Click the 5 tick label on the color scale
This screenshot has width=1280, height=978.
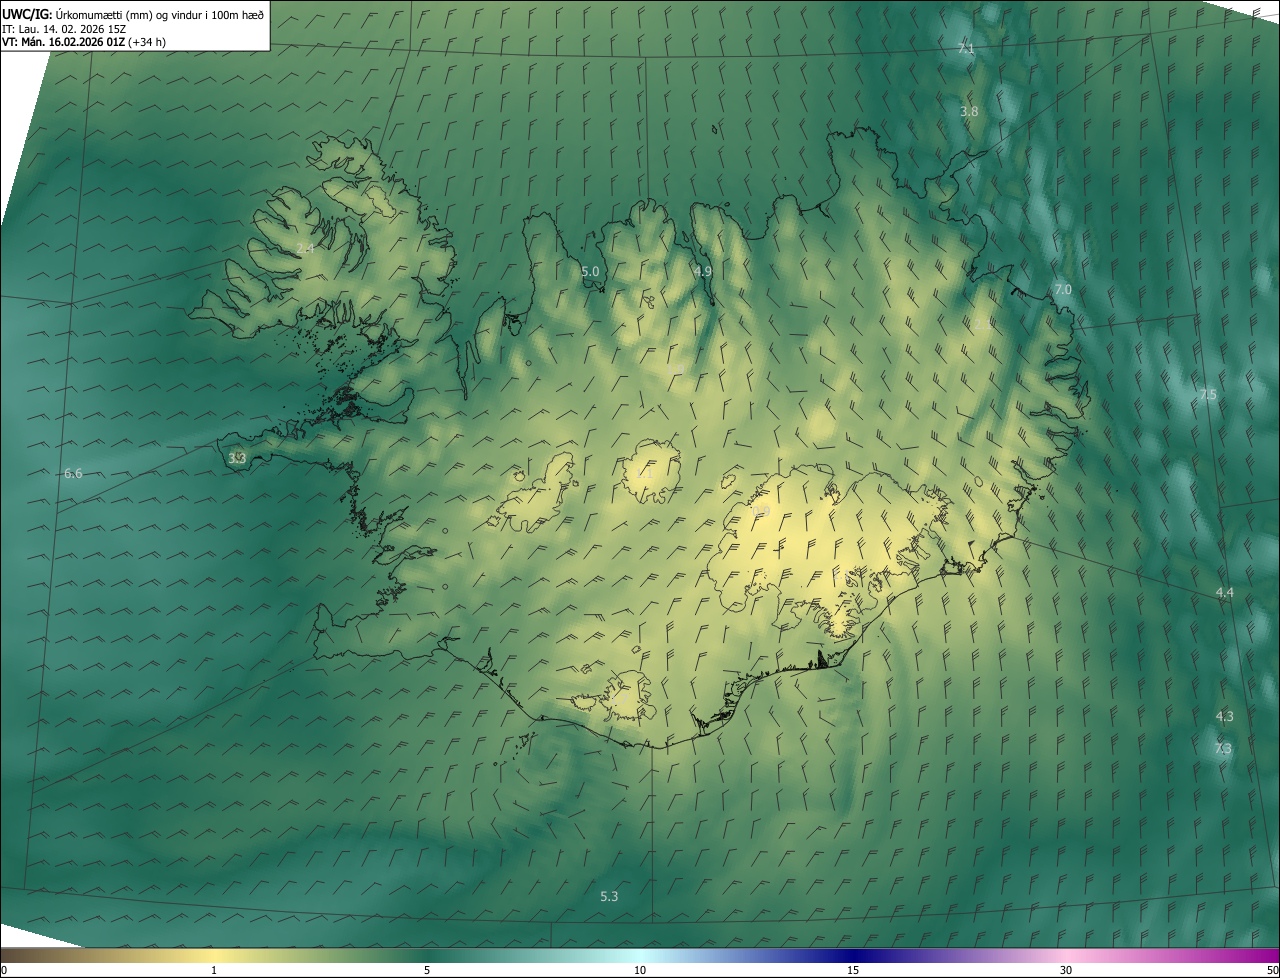pyautogui.click(x=427, y=971)
